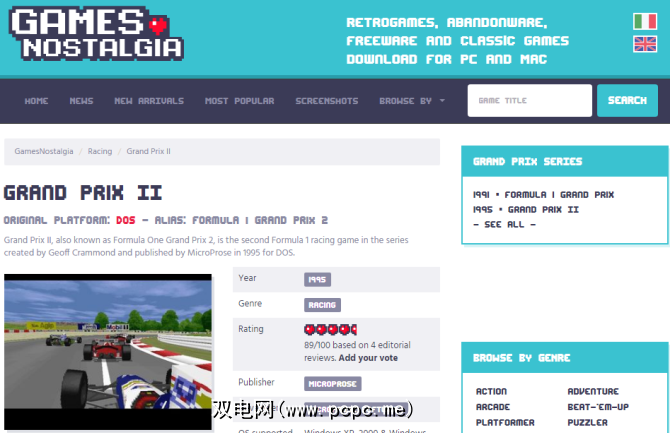This screenshot has height=433, width=670.
Task: Click the Grand Prix Series panel header
Action: coord(564,162)
